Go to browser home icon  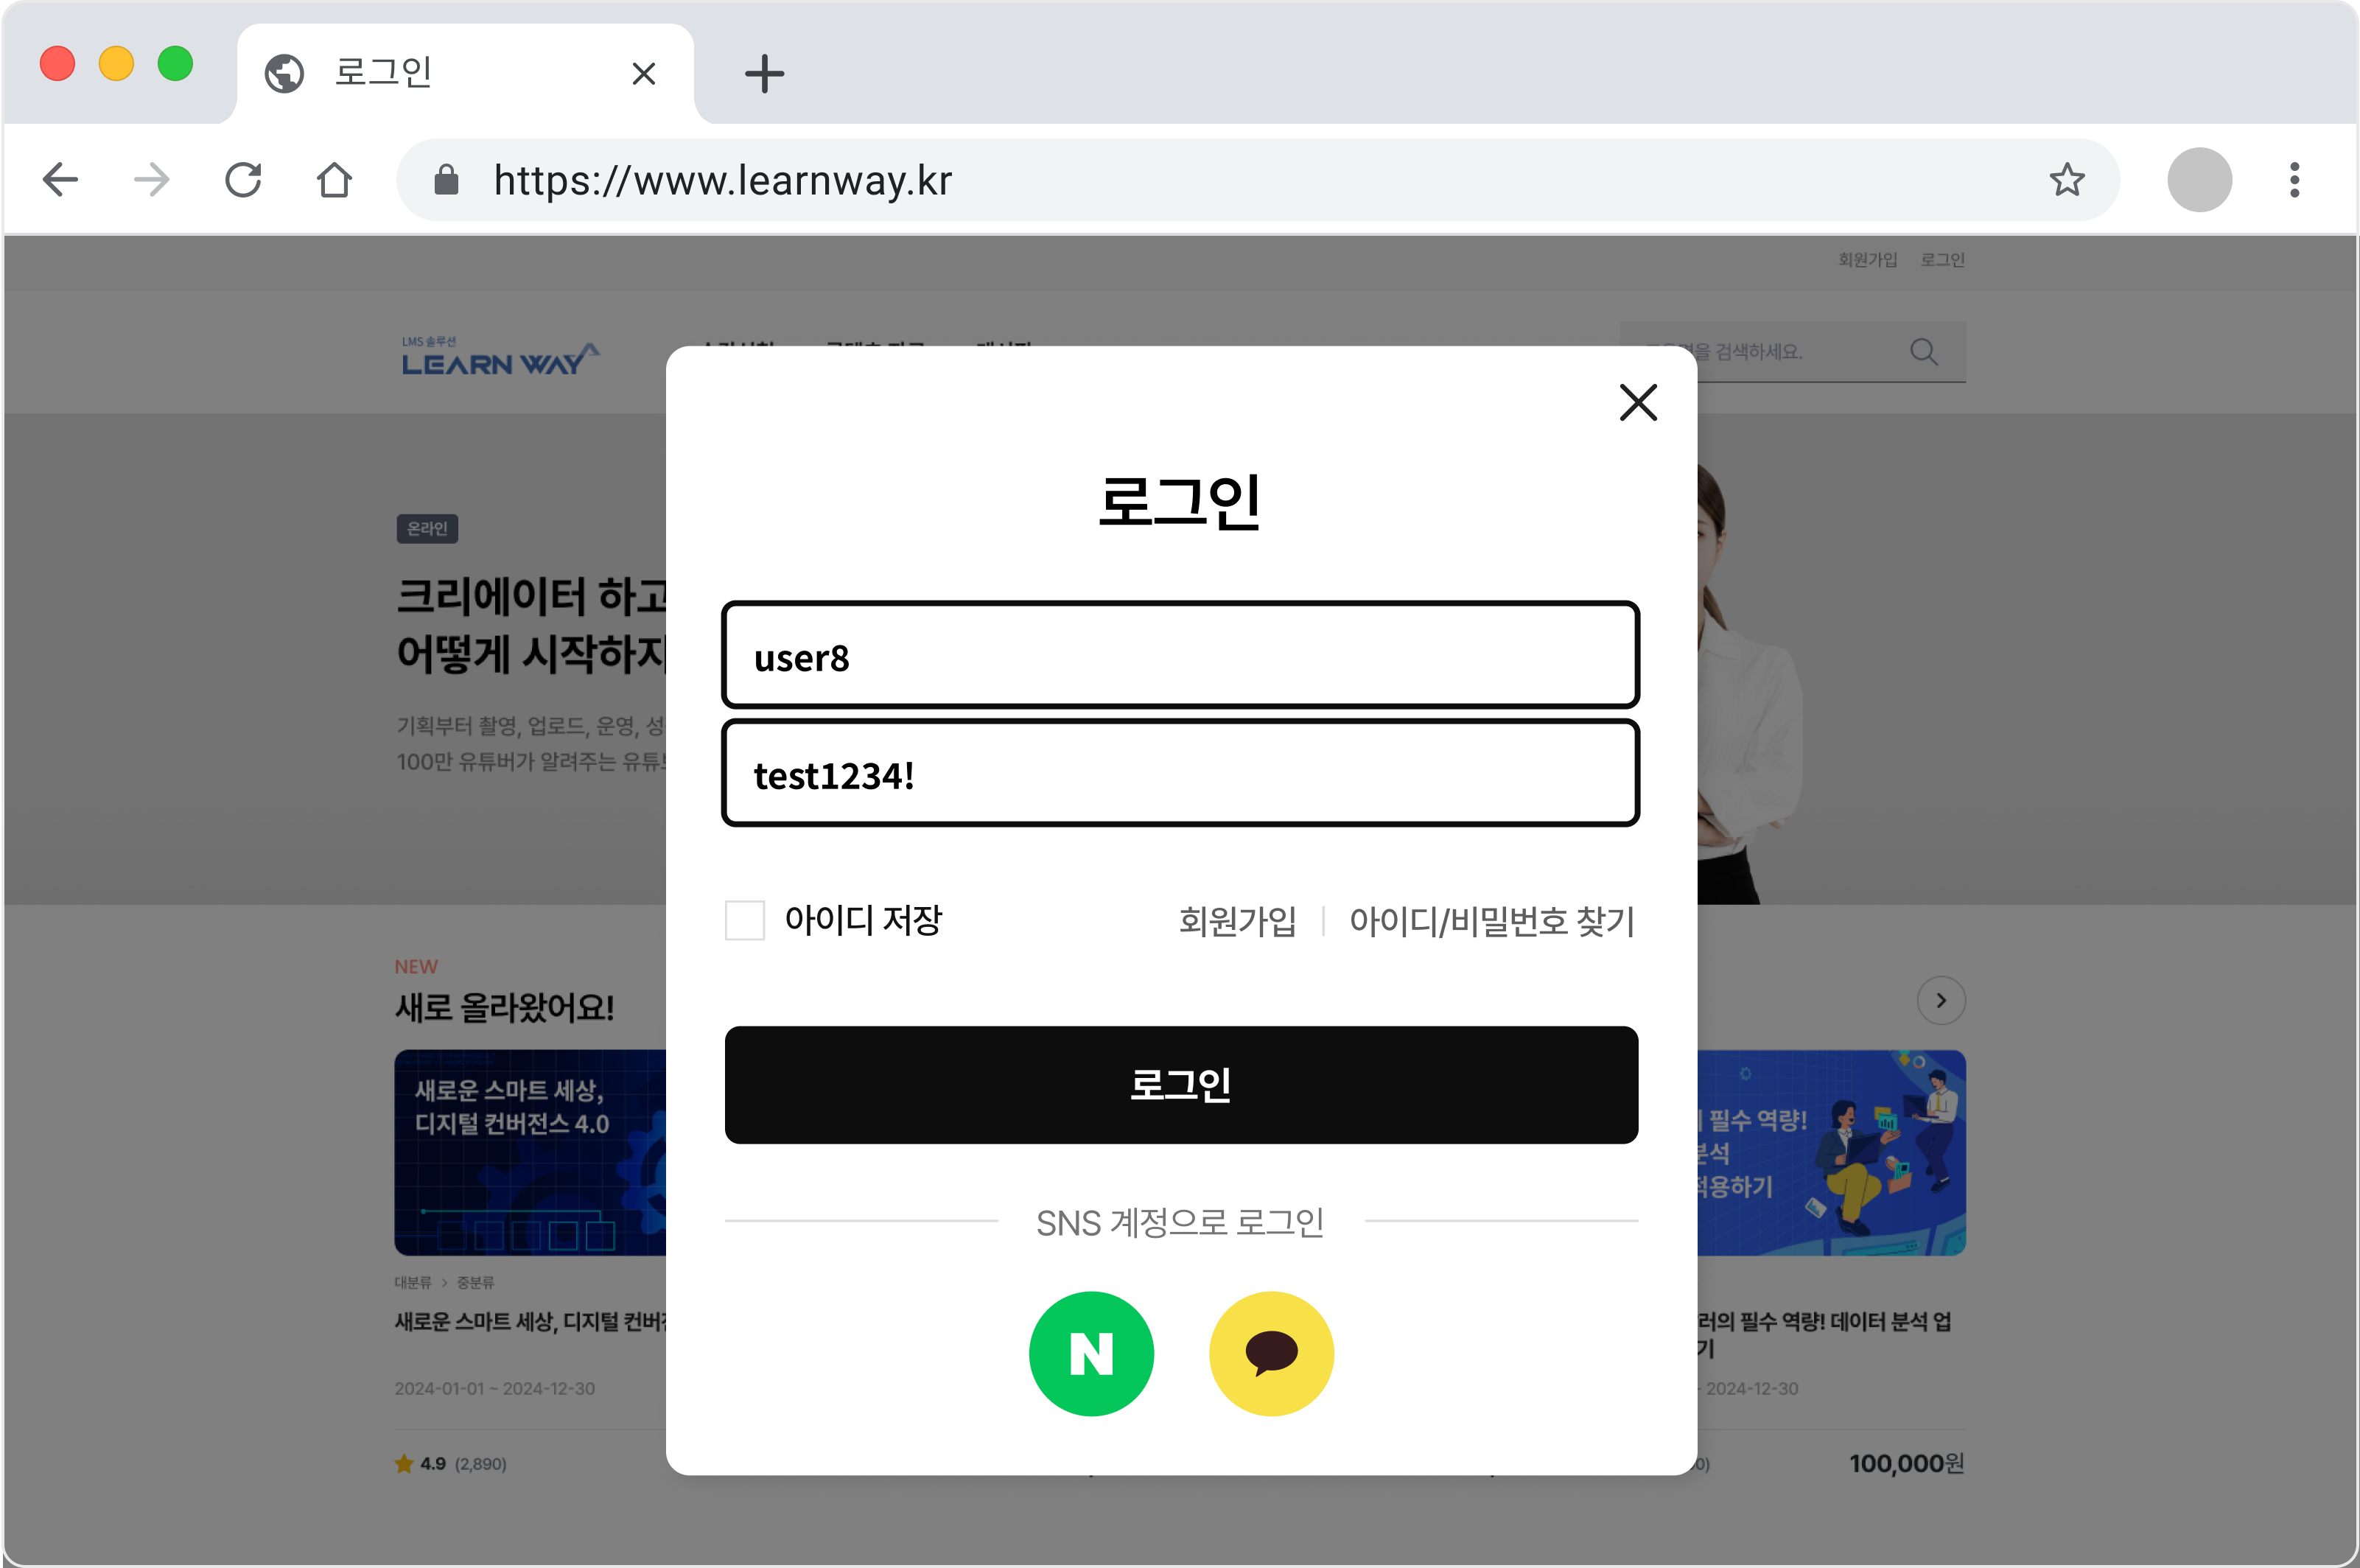click(x=334, y=180)
